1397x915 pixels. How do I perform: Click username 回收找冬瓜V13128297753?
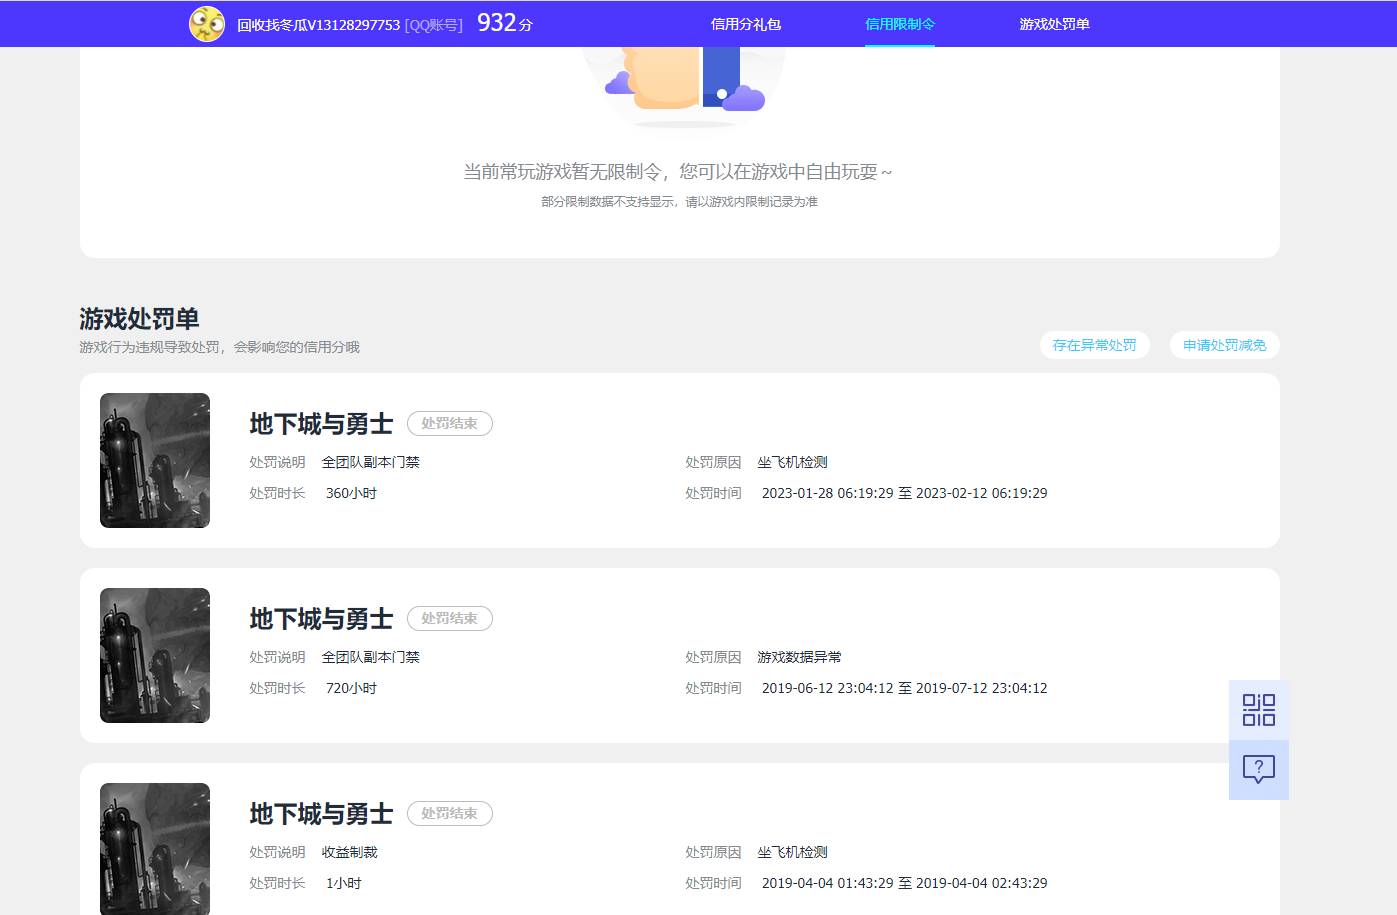[319, 25]
